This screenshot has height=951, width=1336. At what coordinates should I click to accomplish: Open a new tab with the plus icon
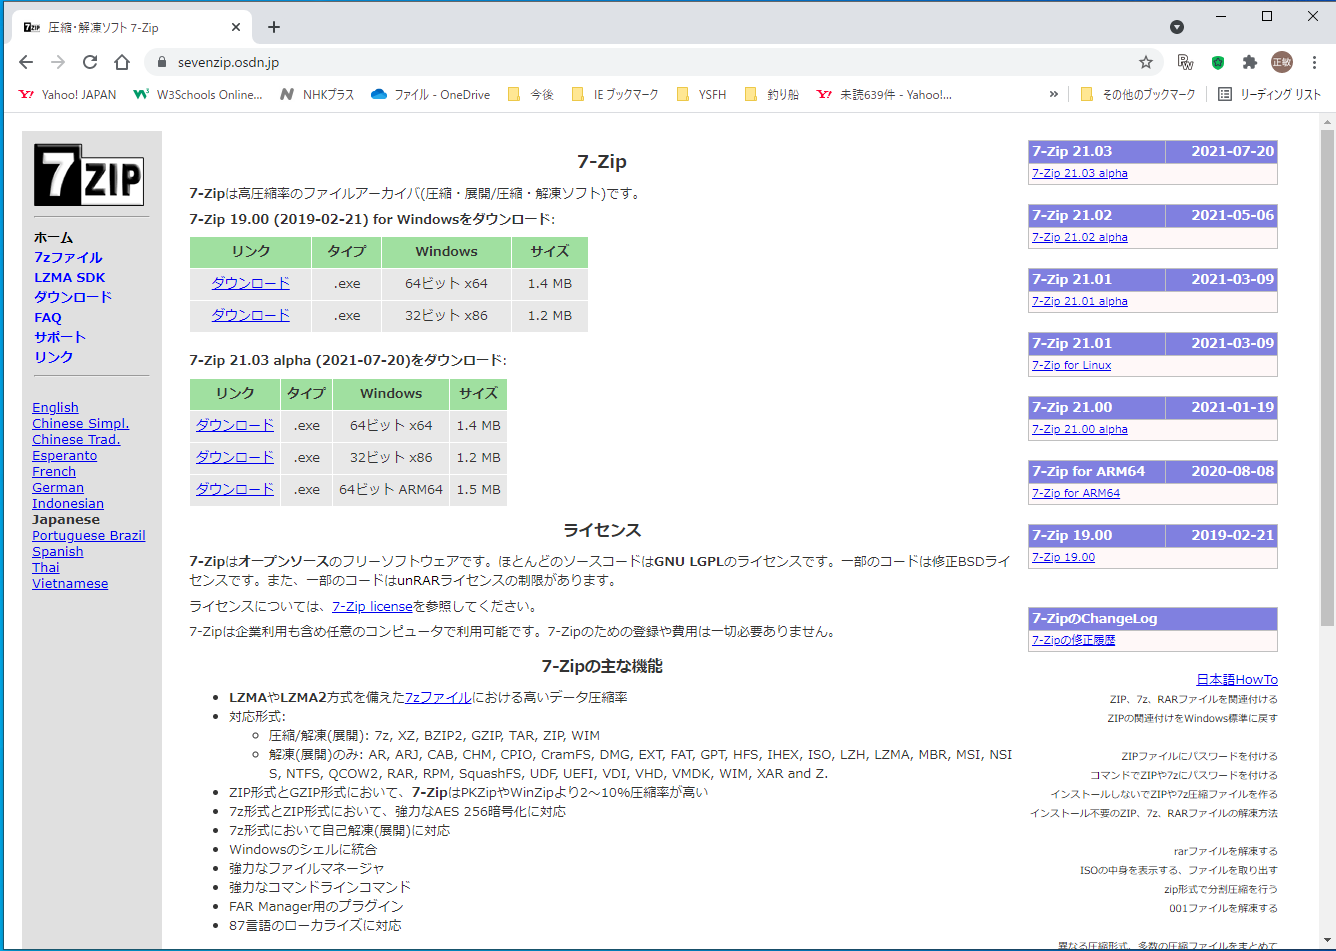pyautogui.click(x=274, y=27)
